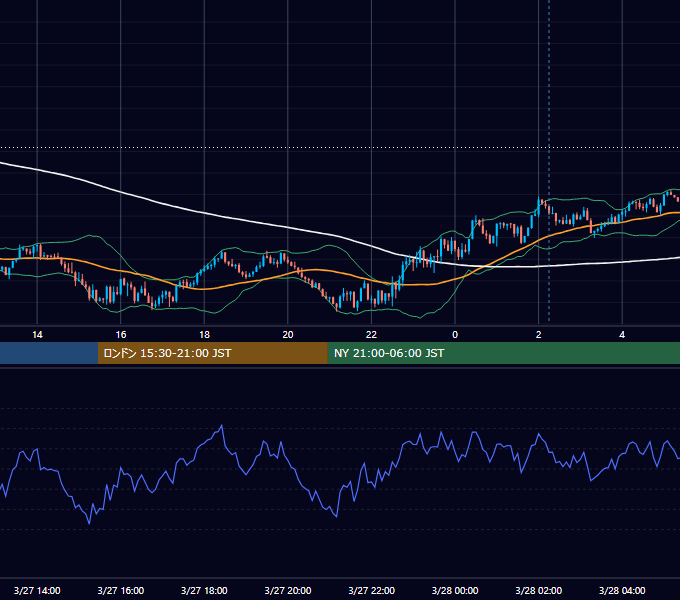Viewport: 680px width, 600px height.
Task: Click the London 15:30-21:00 JST session bar
Action: (212, 353)
